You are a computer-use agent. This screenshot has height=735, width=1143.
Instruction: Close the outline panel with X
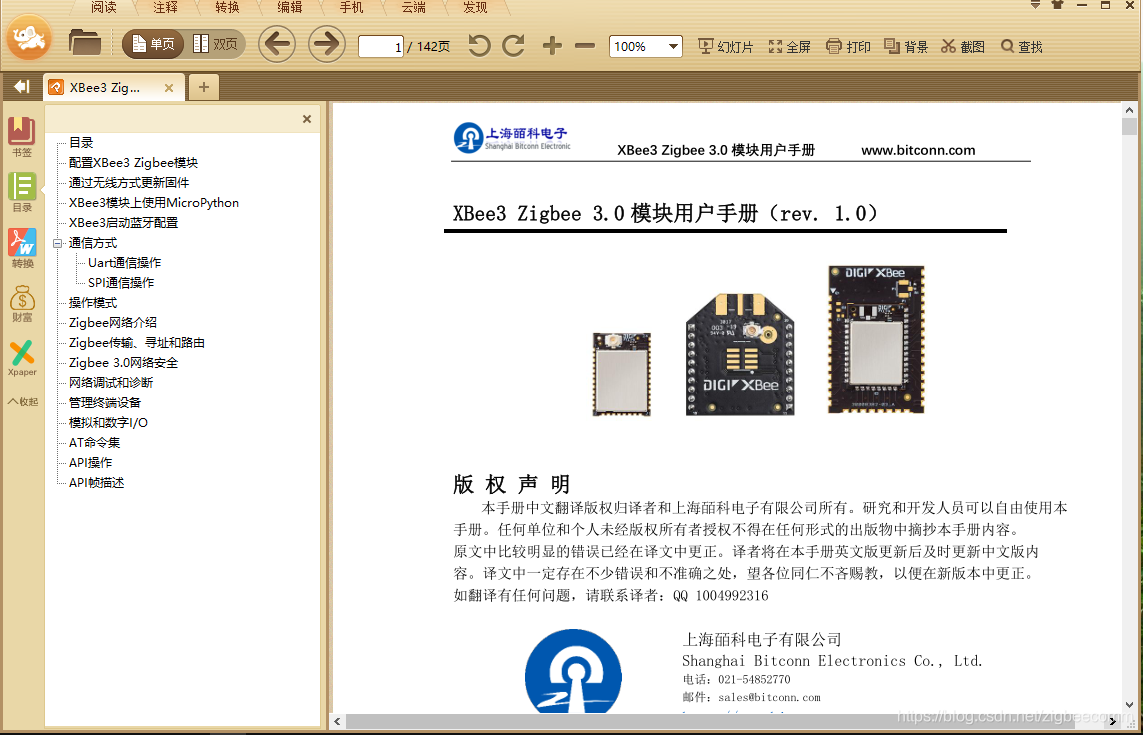pyautogui.click(x=307, y=119)
